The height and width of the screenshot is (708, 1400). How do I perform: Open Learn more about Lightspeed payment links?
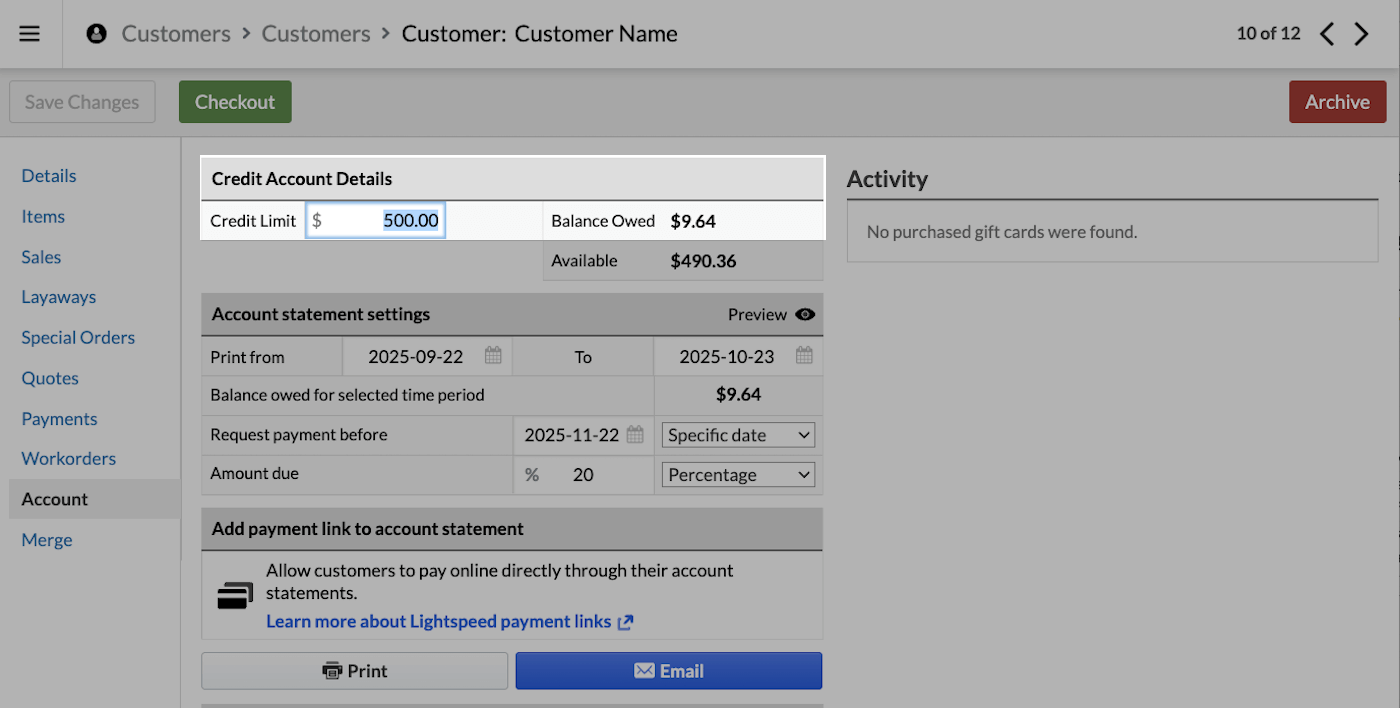(437, 621)
